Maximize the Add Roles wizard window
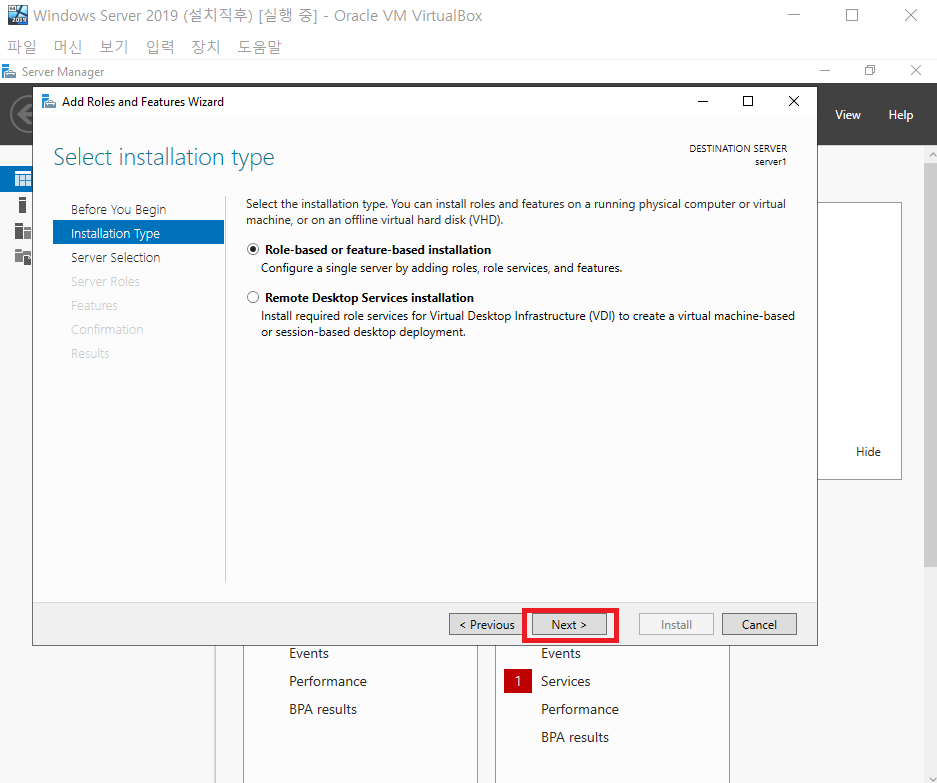Image resolution: width=937 pixels, height=783 pixels. [x=748, y=101]
